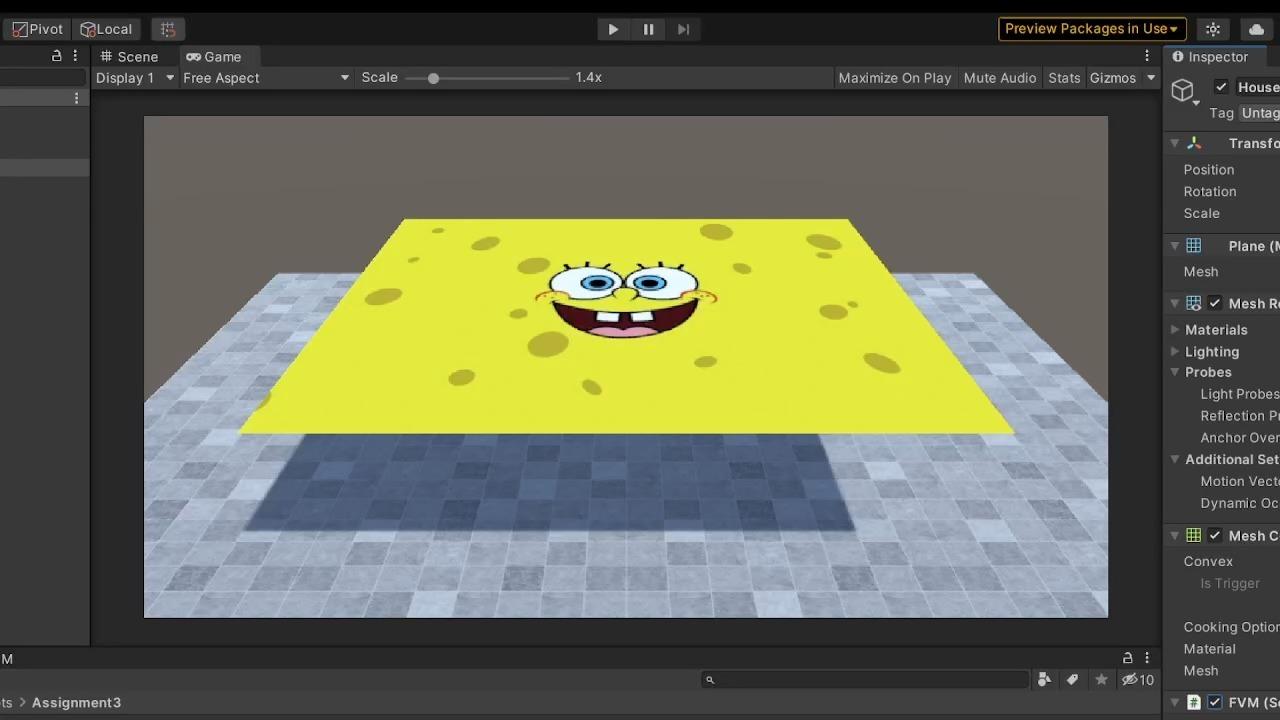
Task: Toggle Mute Audio for the Game view
Action: (1000, 77)
